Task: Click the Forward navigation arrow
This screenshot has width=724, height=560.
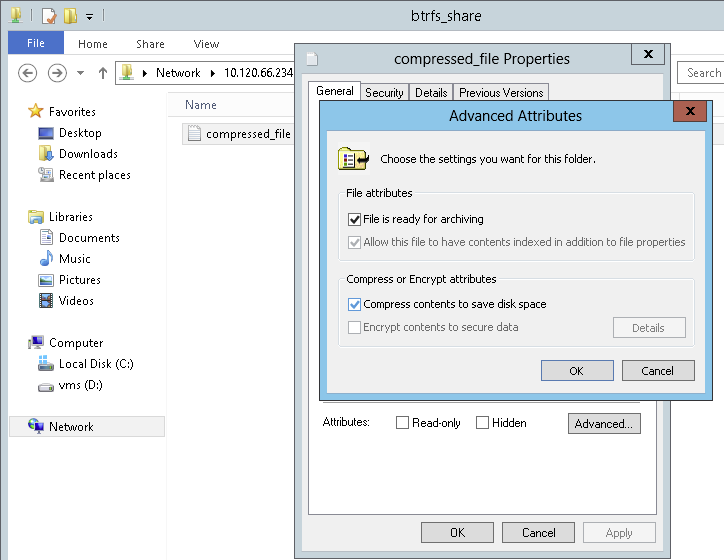Action: point(57,73)
